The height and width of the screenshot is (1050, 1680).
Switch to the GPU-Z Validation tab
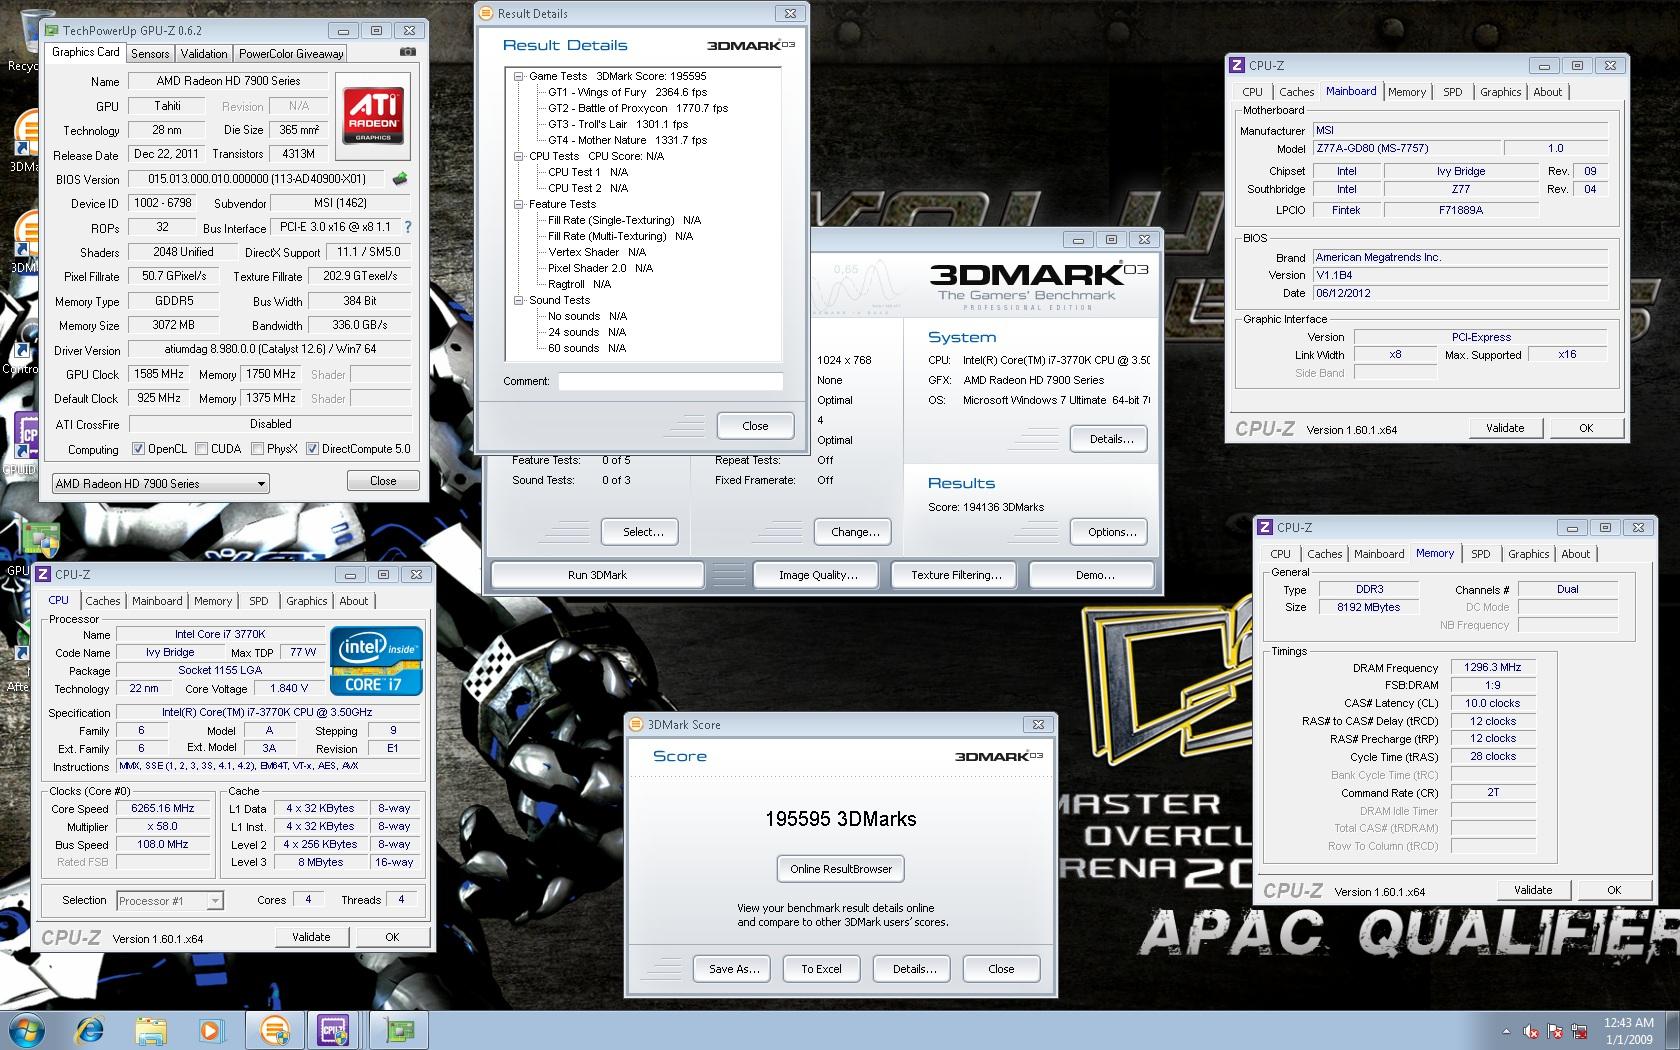click(x=204, y=54)
